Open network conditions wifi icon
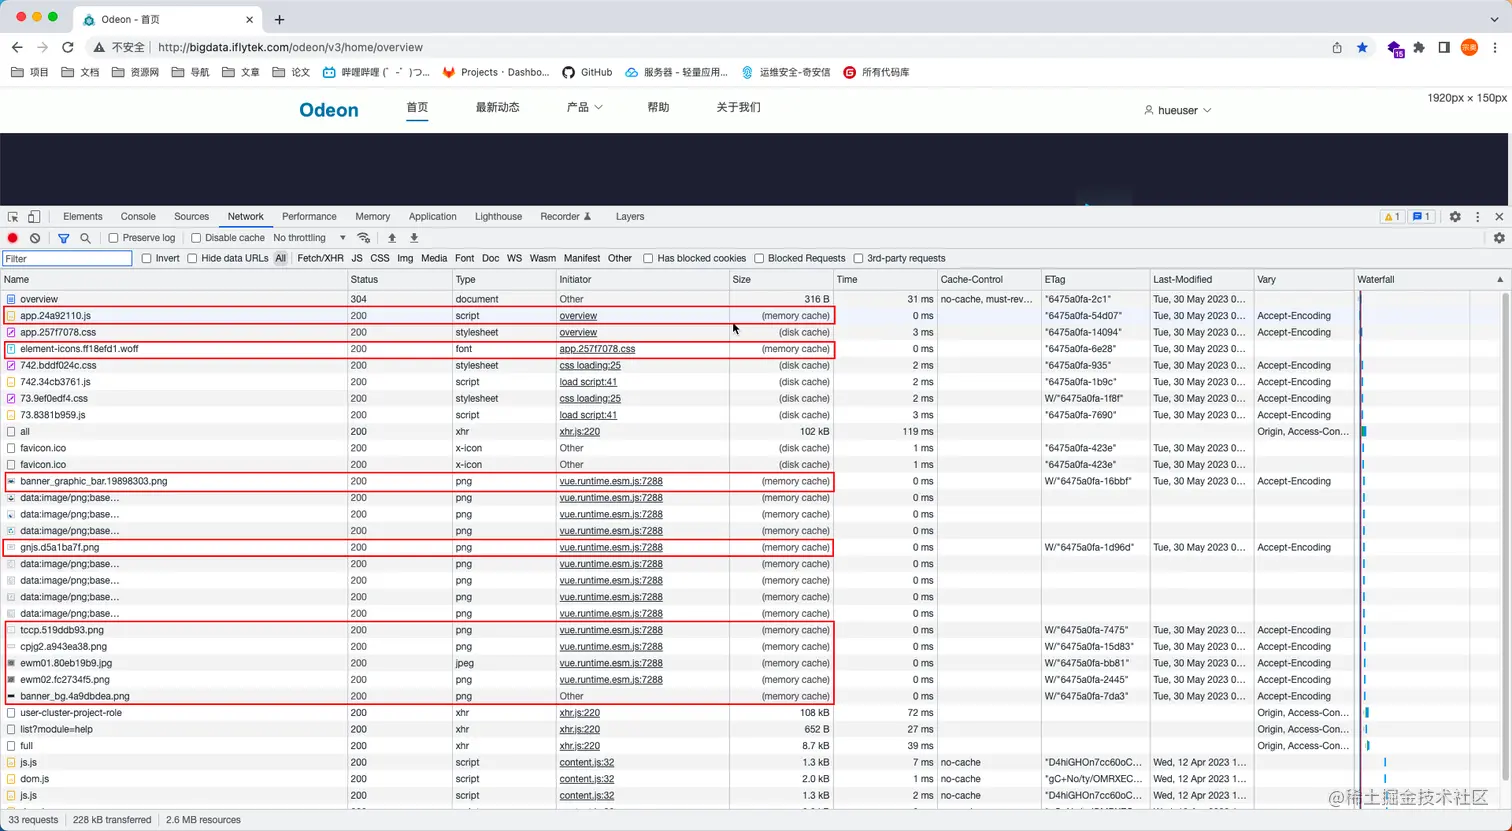 click(x=364, y=238)
